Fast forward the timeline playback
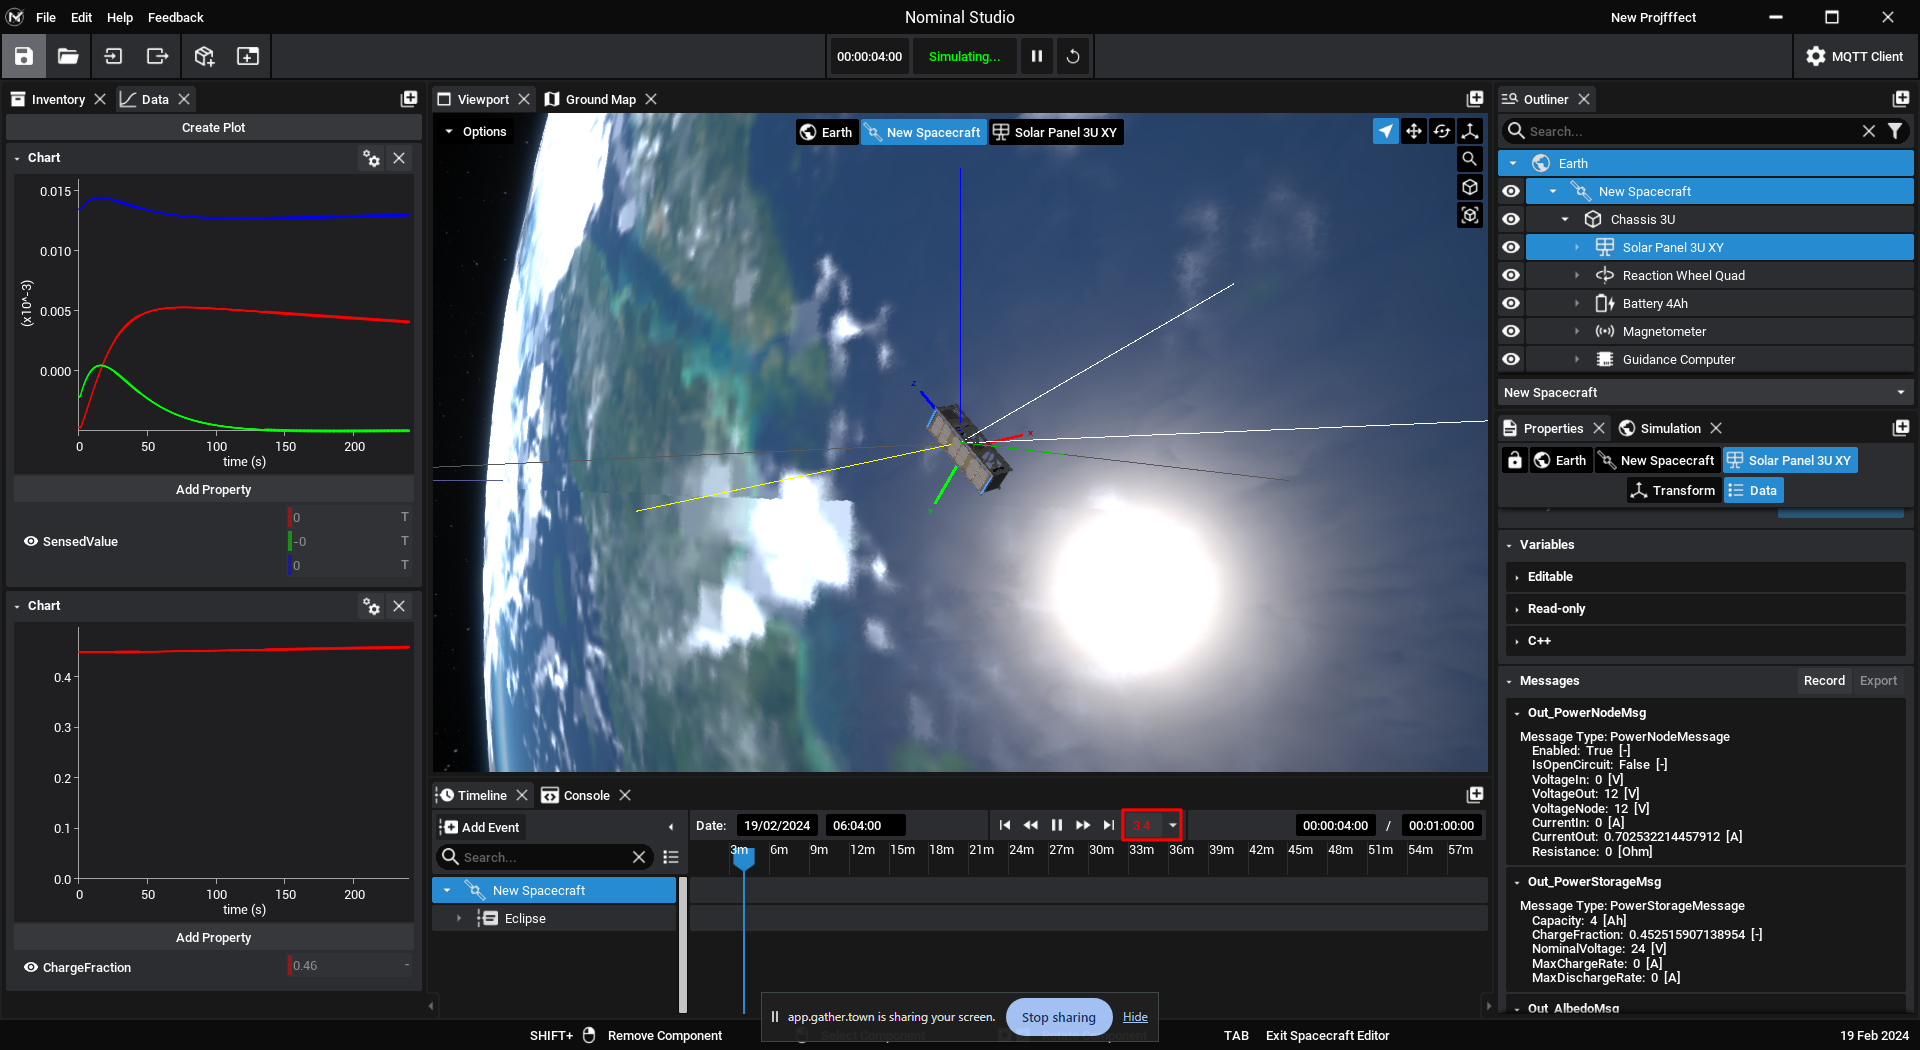This screenshot has height=1050, width=1920. [x=1083, y=825]
